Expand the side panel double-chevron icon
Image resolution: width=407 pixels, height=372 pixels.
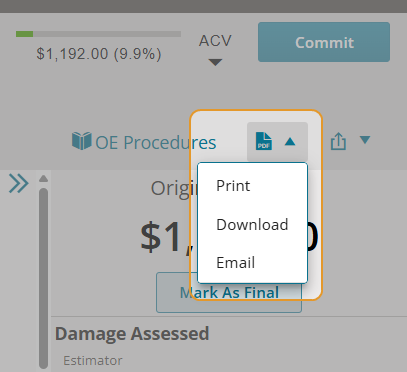[19, 183]
